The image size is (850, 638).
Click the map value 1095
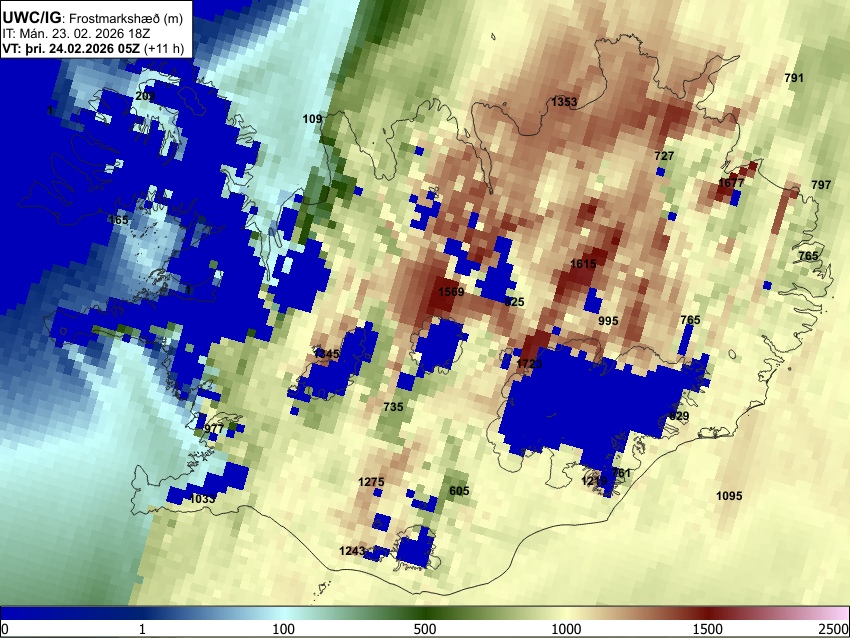(729, 495)
